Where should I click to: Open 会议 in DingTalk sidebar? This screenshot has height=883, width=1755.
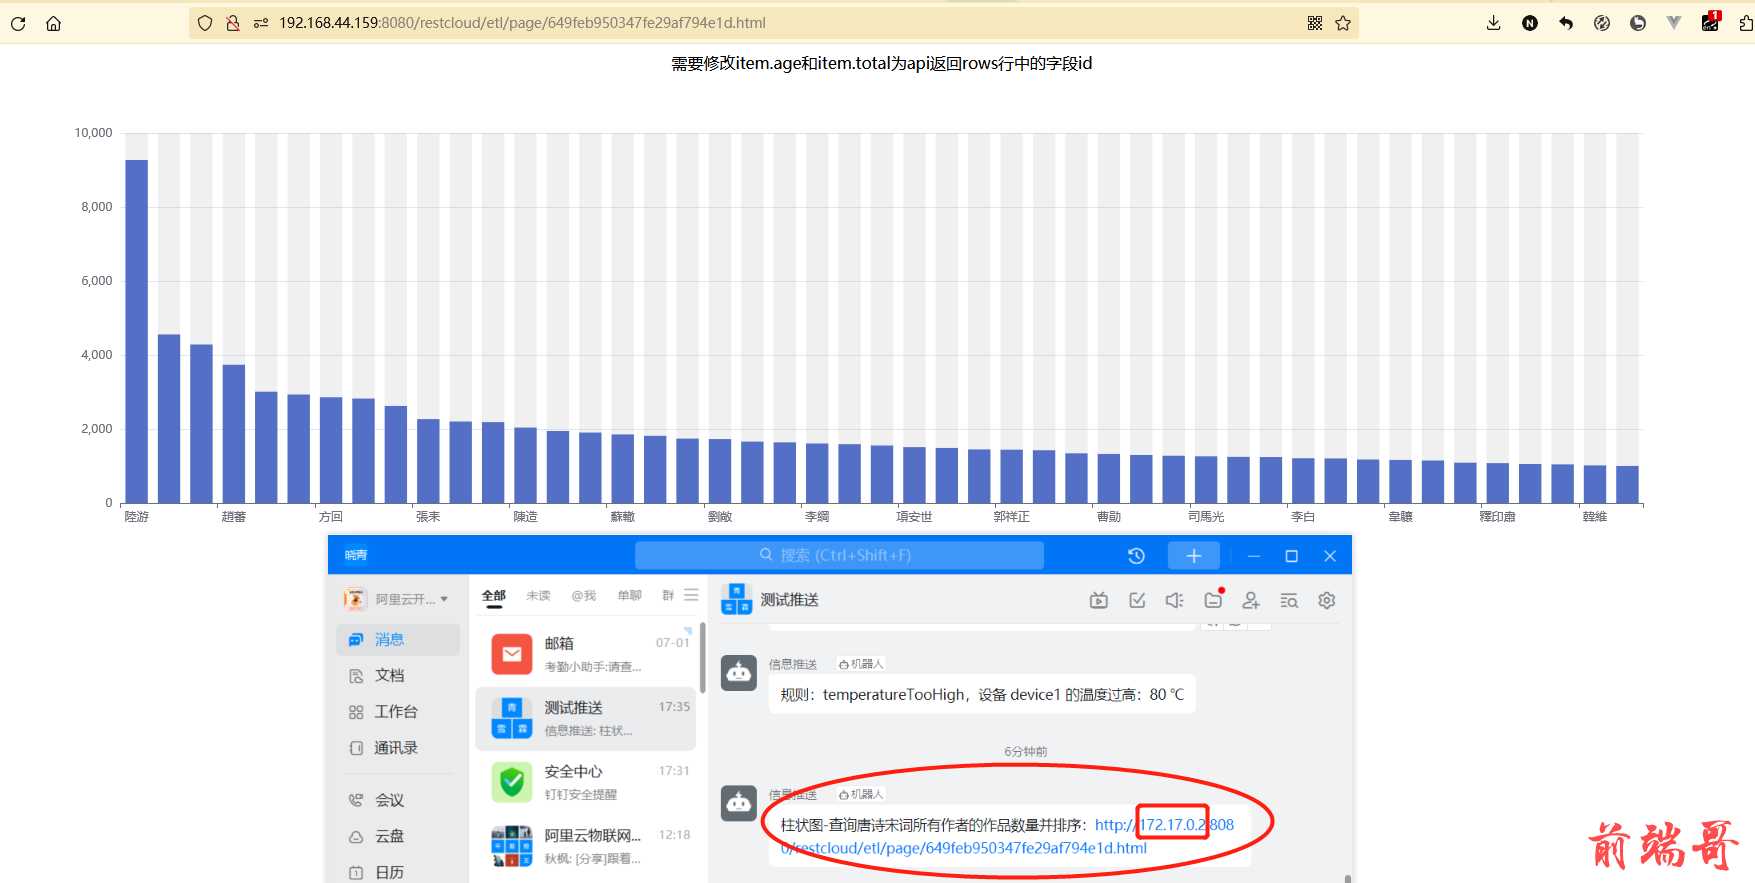pyautogui.click(x=398, y=800)
